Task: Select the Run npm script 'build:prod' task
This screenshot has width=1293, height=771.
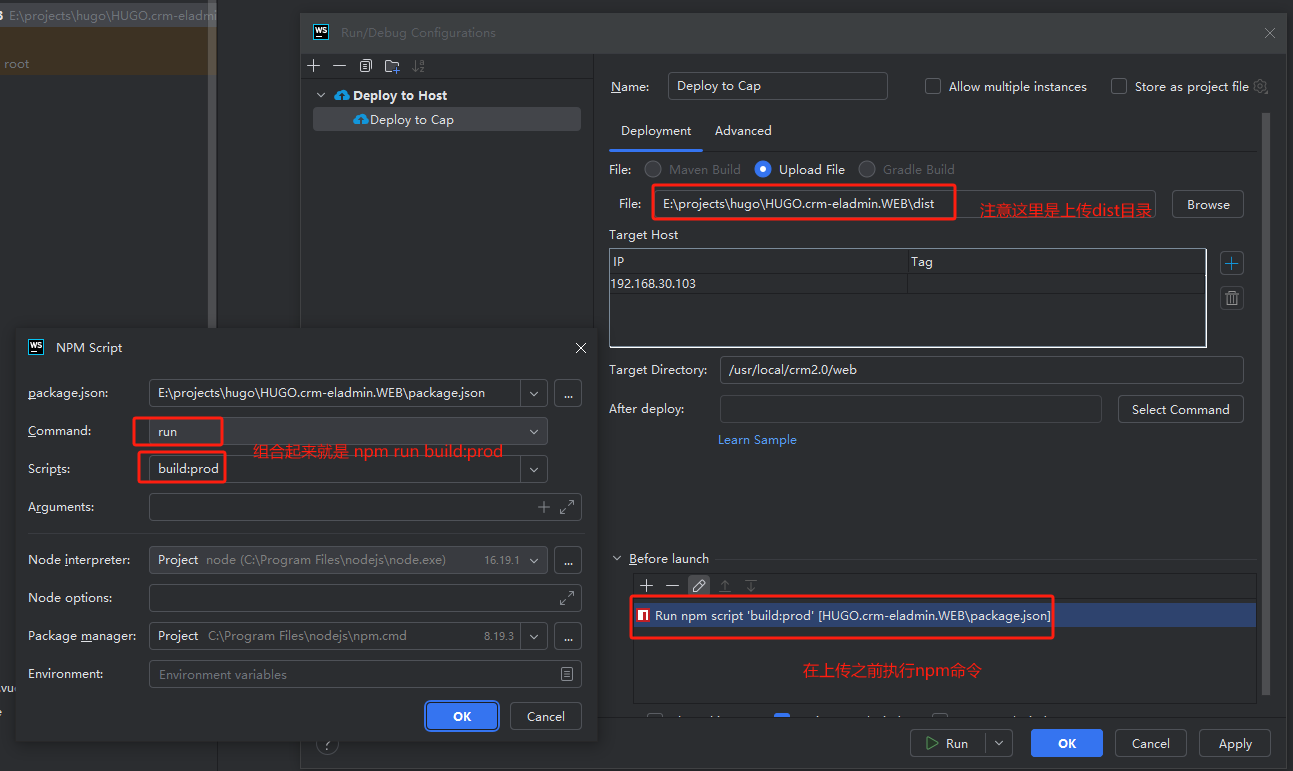Action: click(x=944, y=615)
